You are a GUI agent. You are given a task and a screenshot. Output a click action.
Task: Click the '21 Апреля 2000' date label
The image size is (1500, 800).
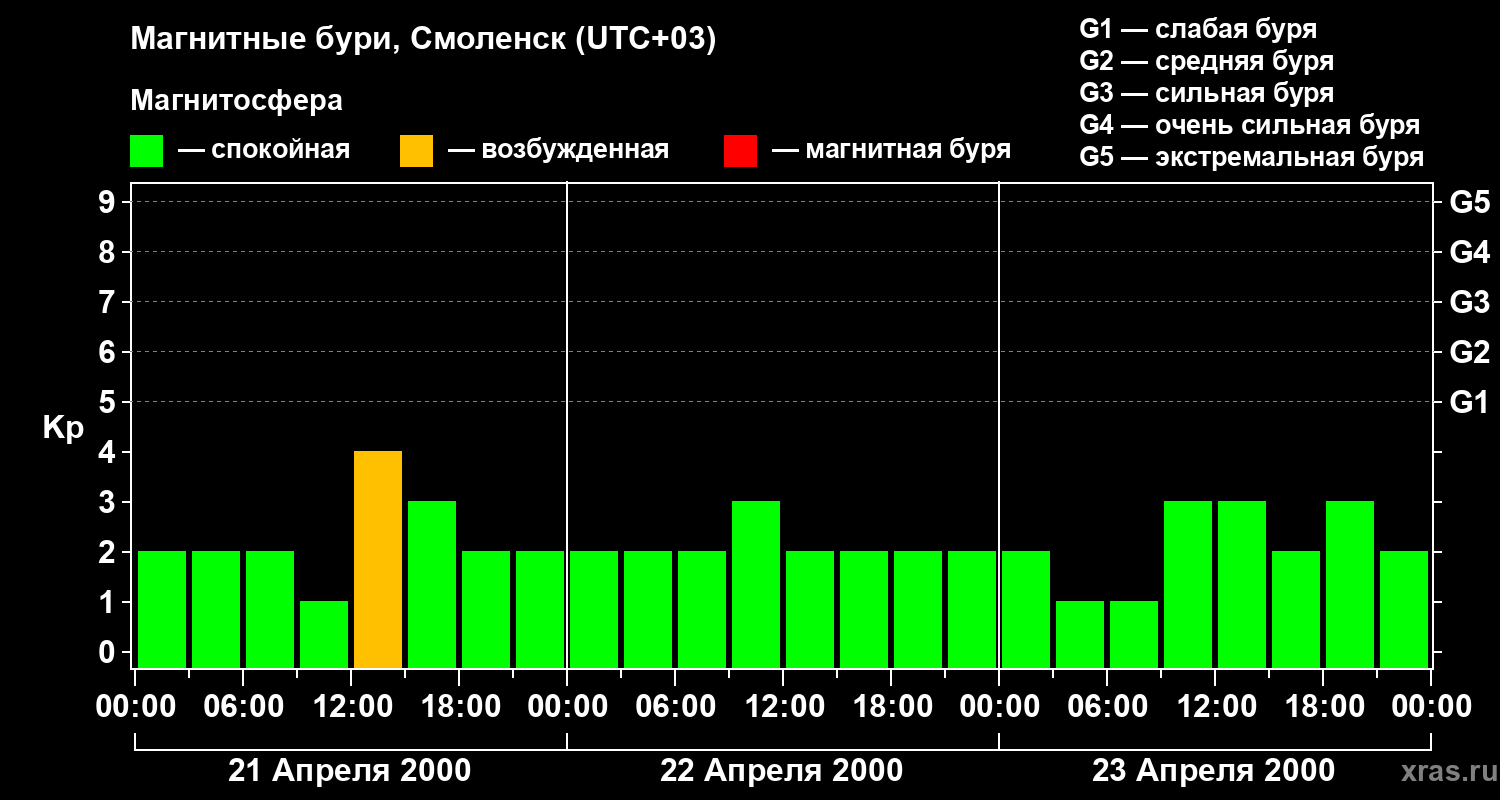(x=349, y=771)
